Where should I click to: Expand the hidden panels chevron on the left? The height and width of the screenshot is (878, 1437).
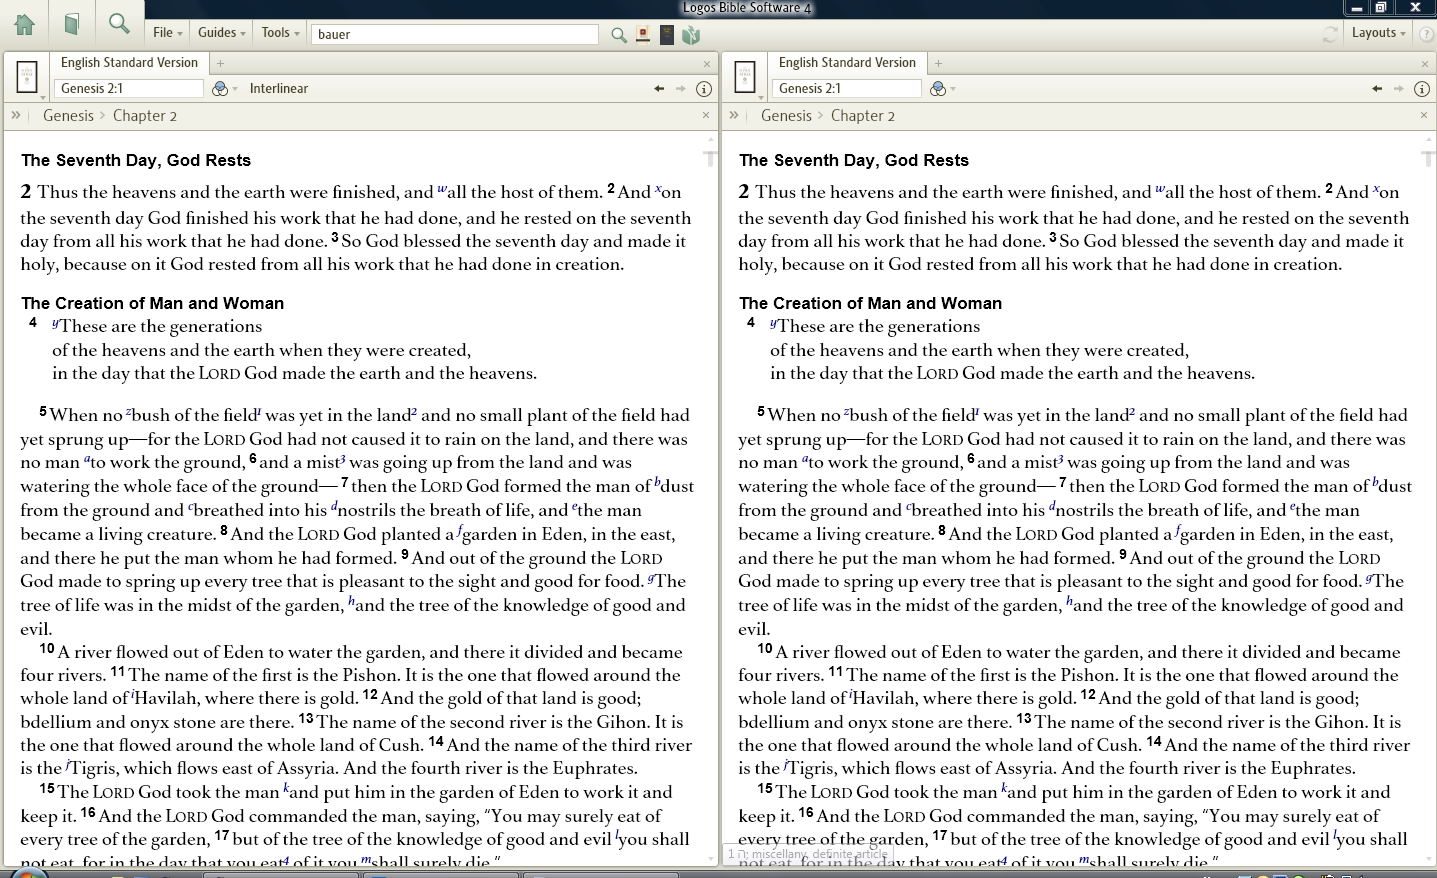(15, 114)
